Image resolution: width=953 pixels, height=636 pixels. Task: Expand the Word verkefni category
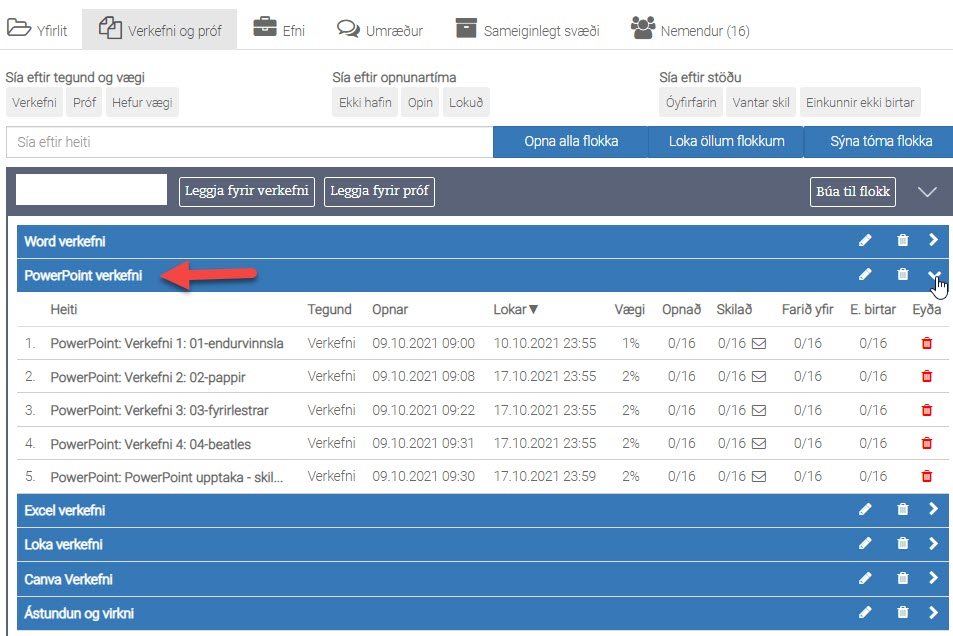point(933,240)
